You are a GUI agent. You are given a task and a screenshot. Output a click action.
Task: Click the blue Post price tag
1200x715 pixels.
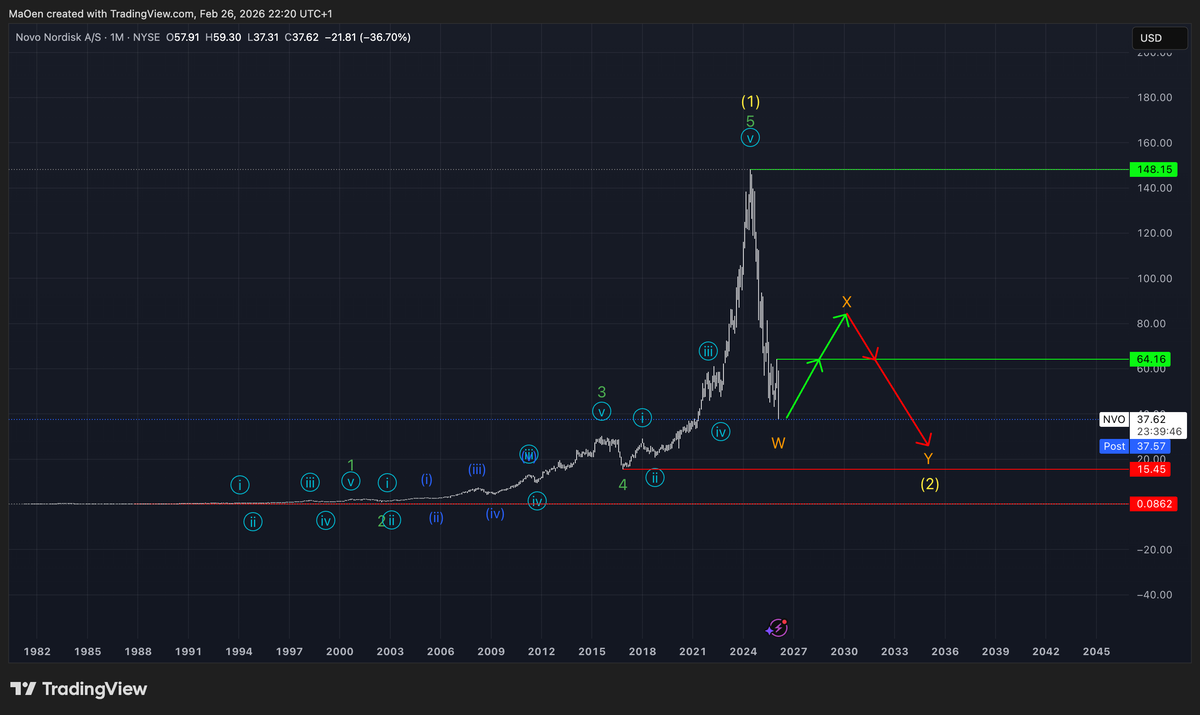(x=1114, y=446)
